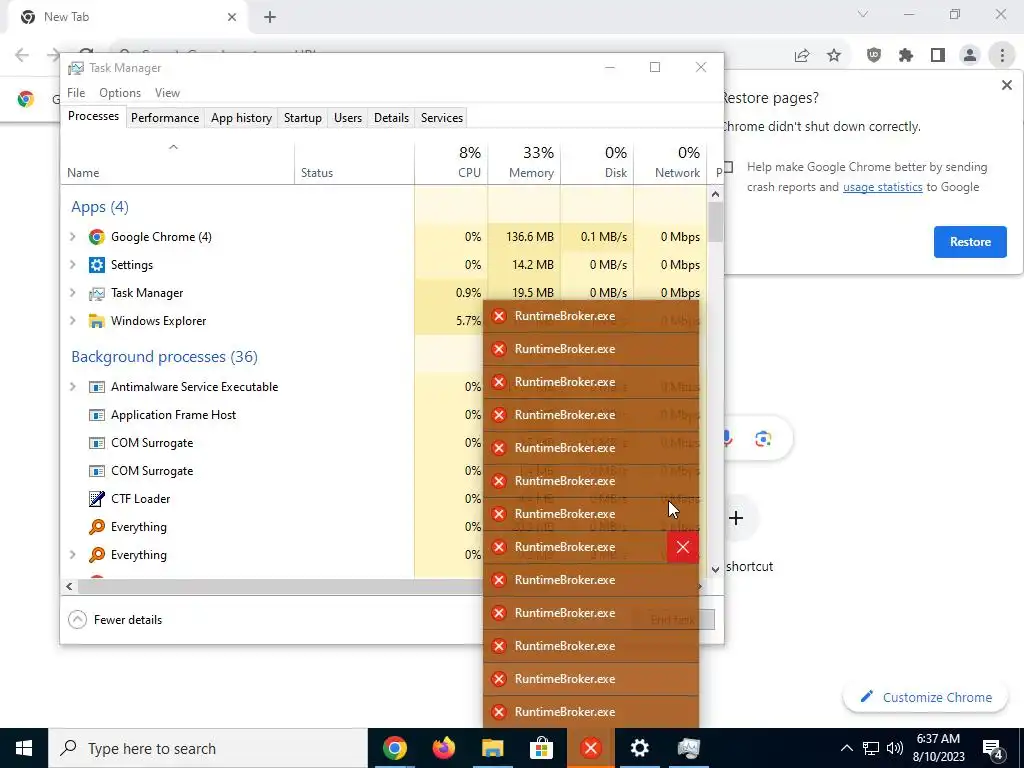Click the Windows Explorer folder icon in process list

[x=97, y=321]
